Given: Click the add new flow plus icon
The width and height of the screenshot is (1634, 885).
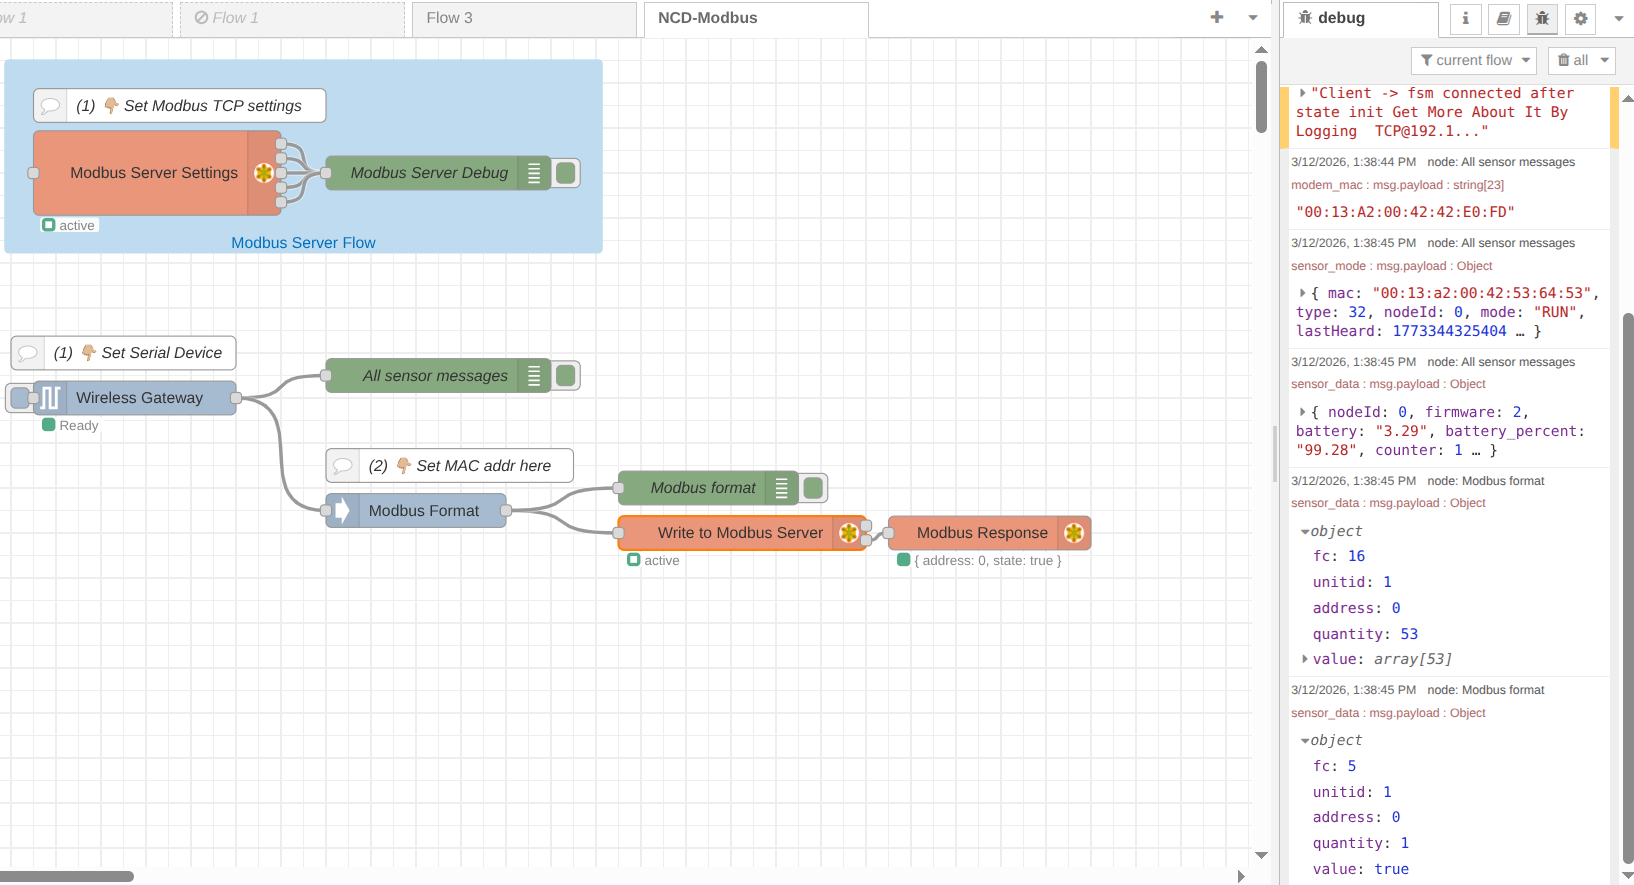Looking at the screenshot, I should click(x=1217, y=17).
